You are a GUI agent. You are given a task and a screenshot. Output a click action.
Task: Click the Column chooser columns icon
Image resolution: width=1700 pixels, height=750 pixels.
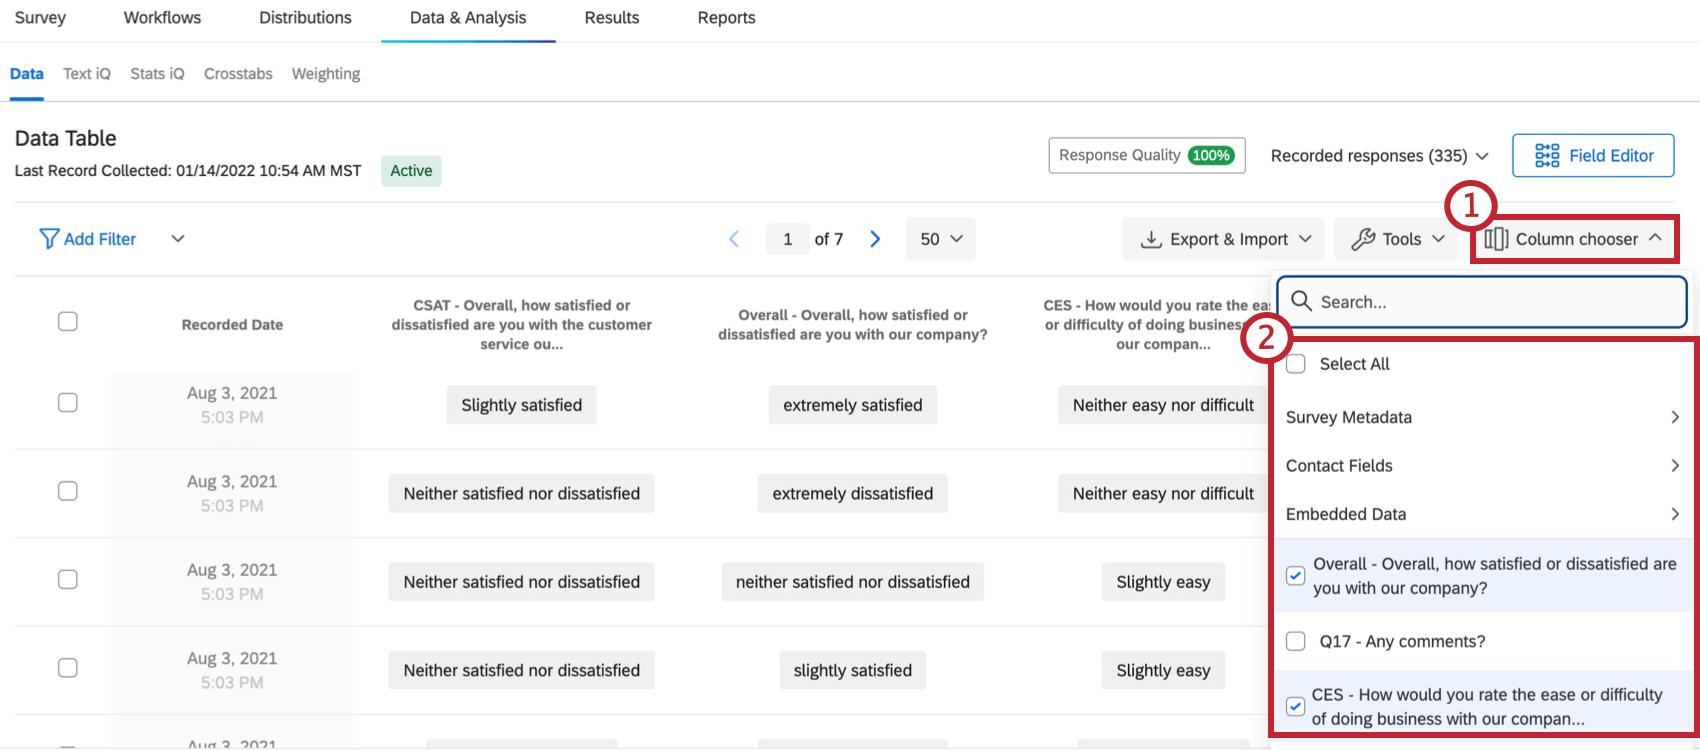(1496, 239)
